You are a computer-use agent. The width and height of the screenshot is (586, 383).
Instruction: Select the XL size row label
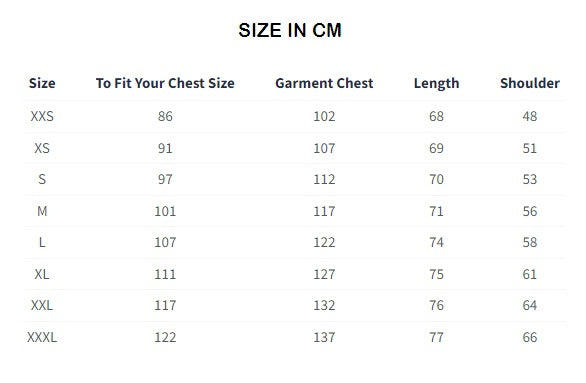click(x=42, y=275)
